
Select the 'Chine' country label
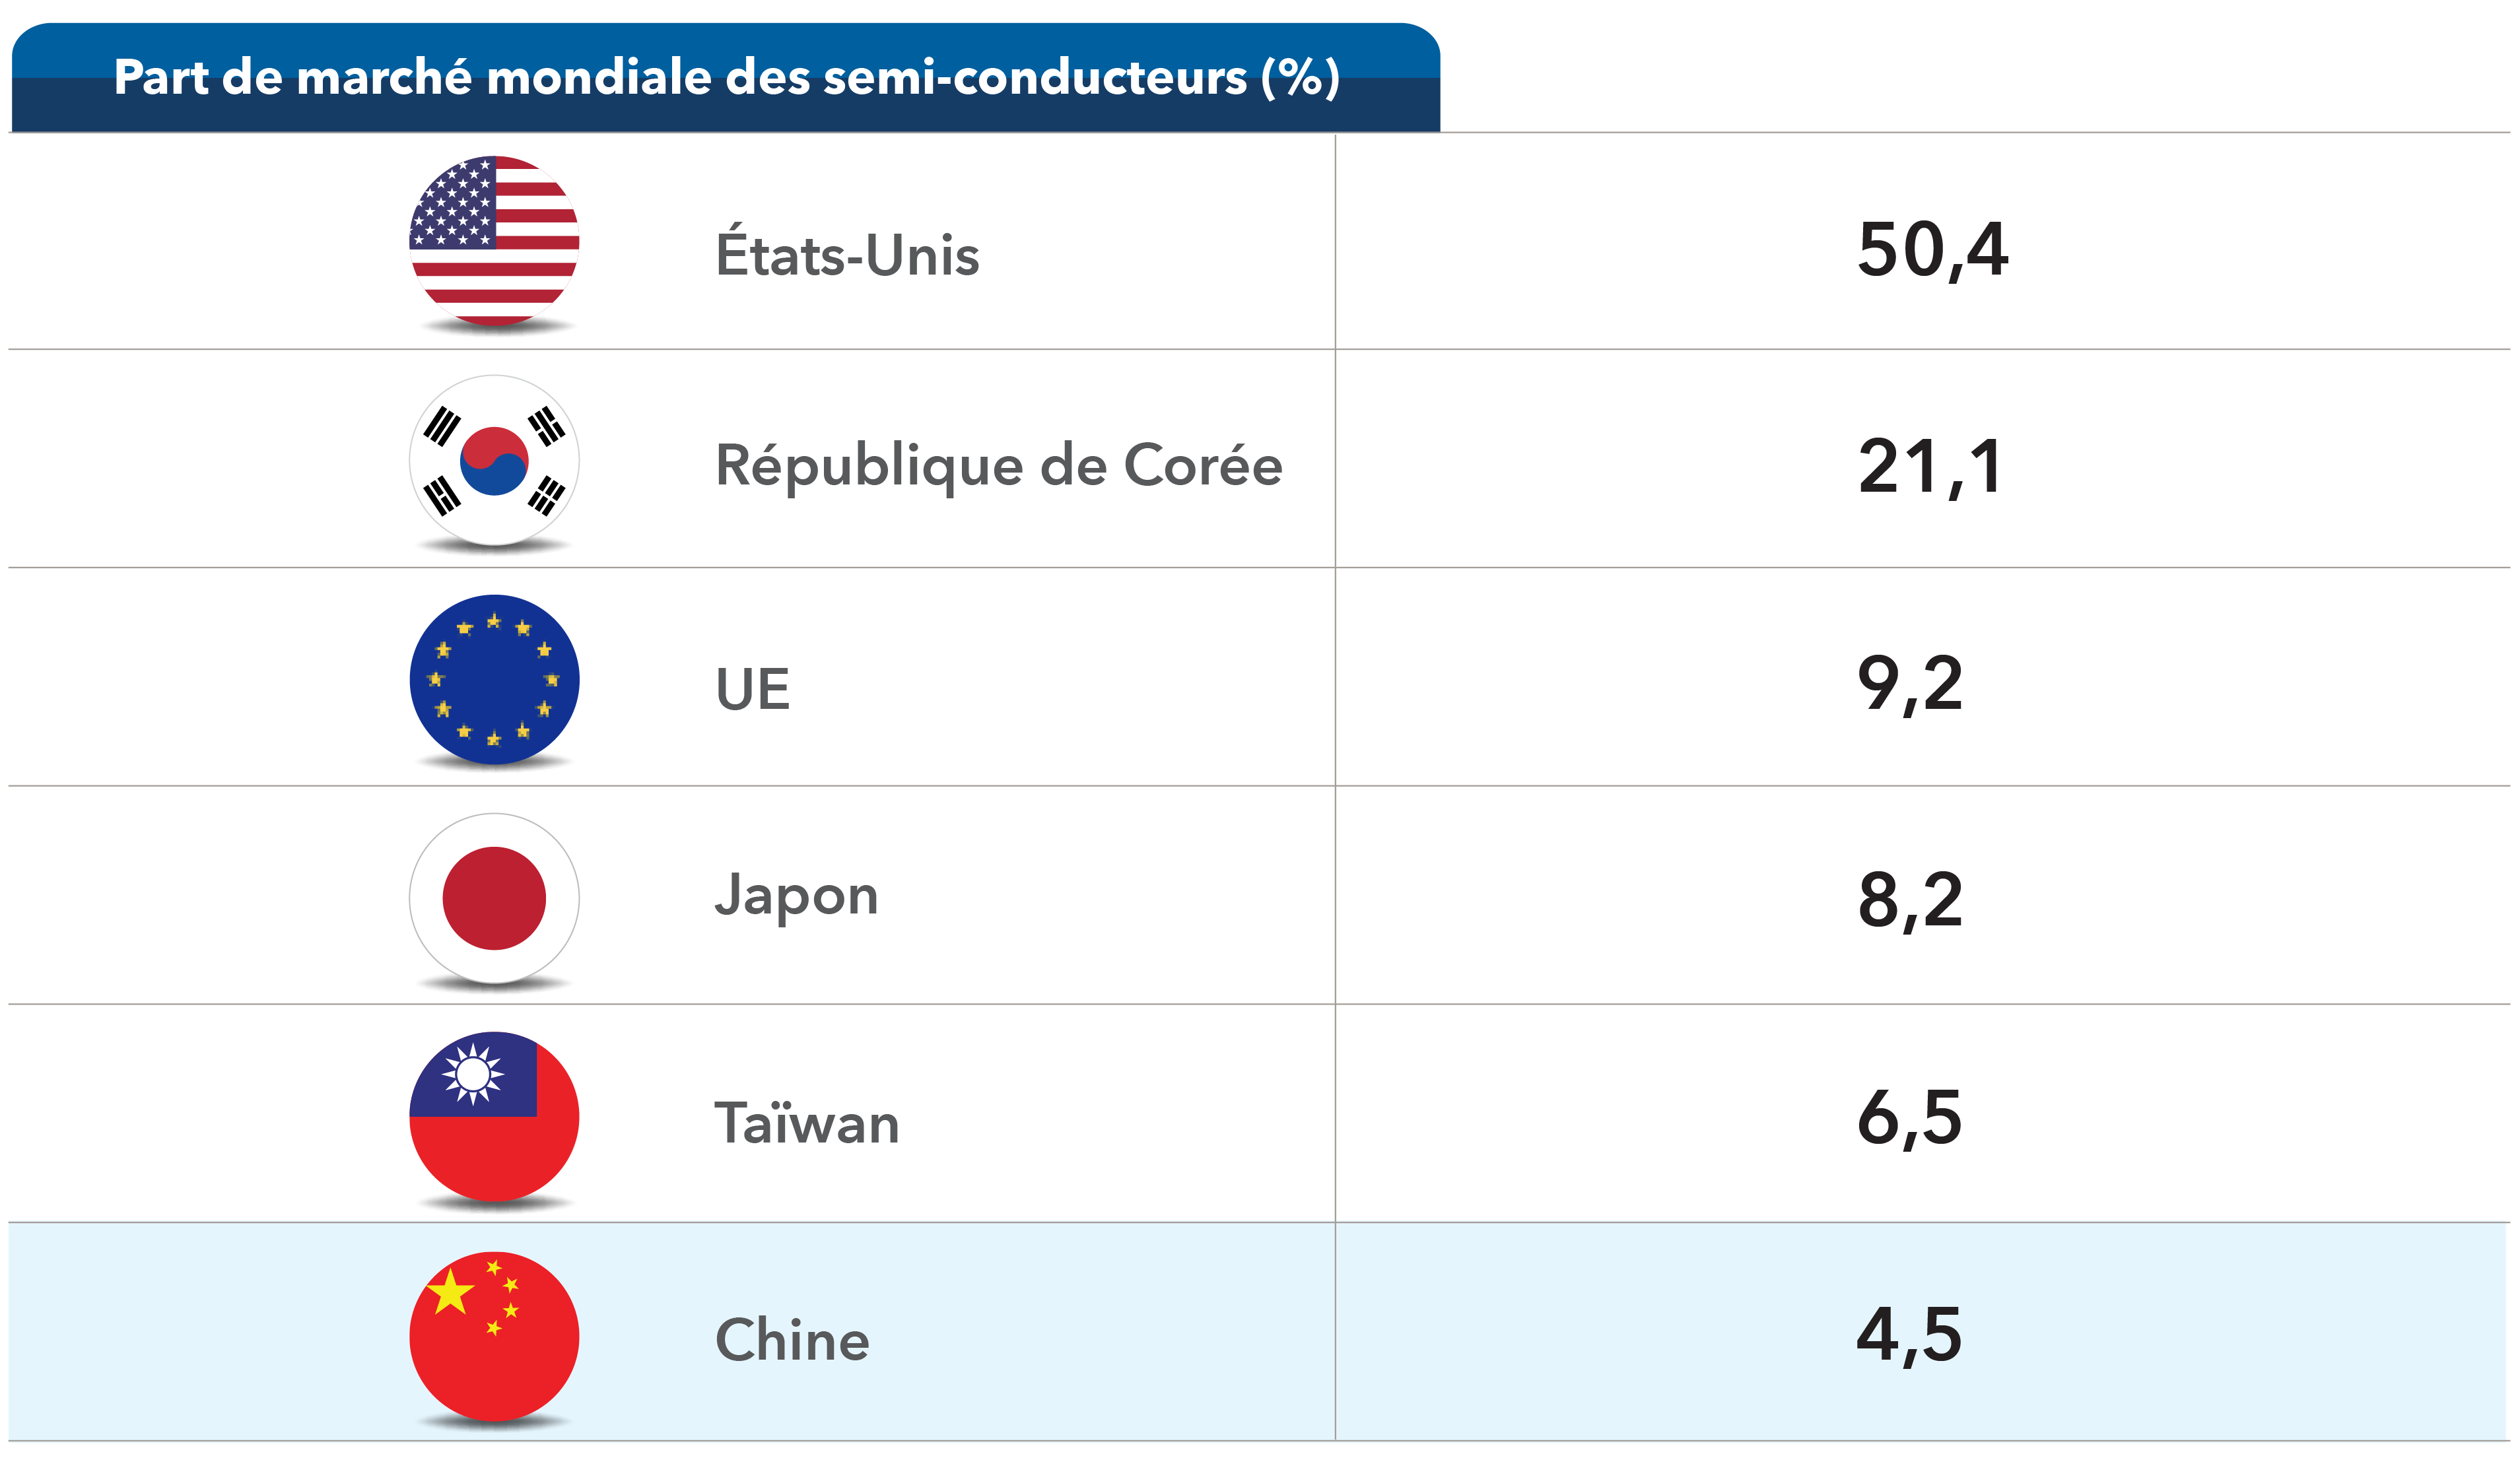tap(792, 1340)
